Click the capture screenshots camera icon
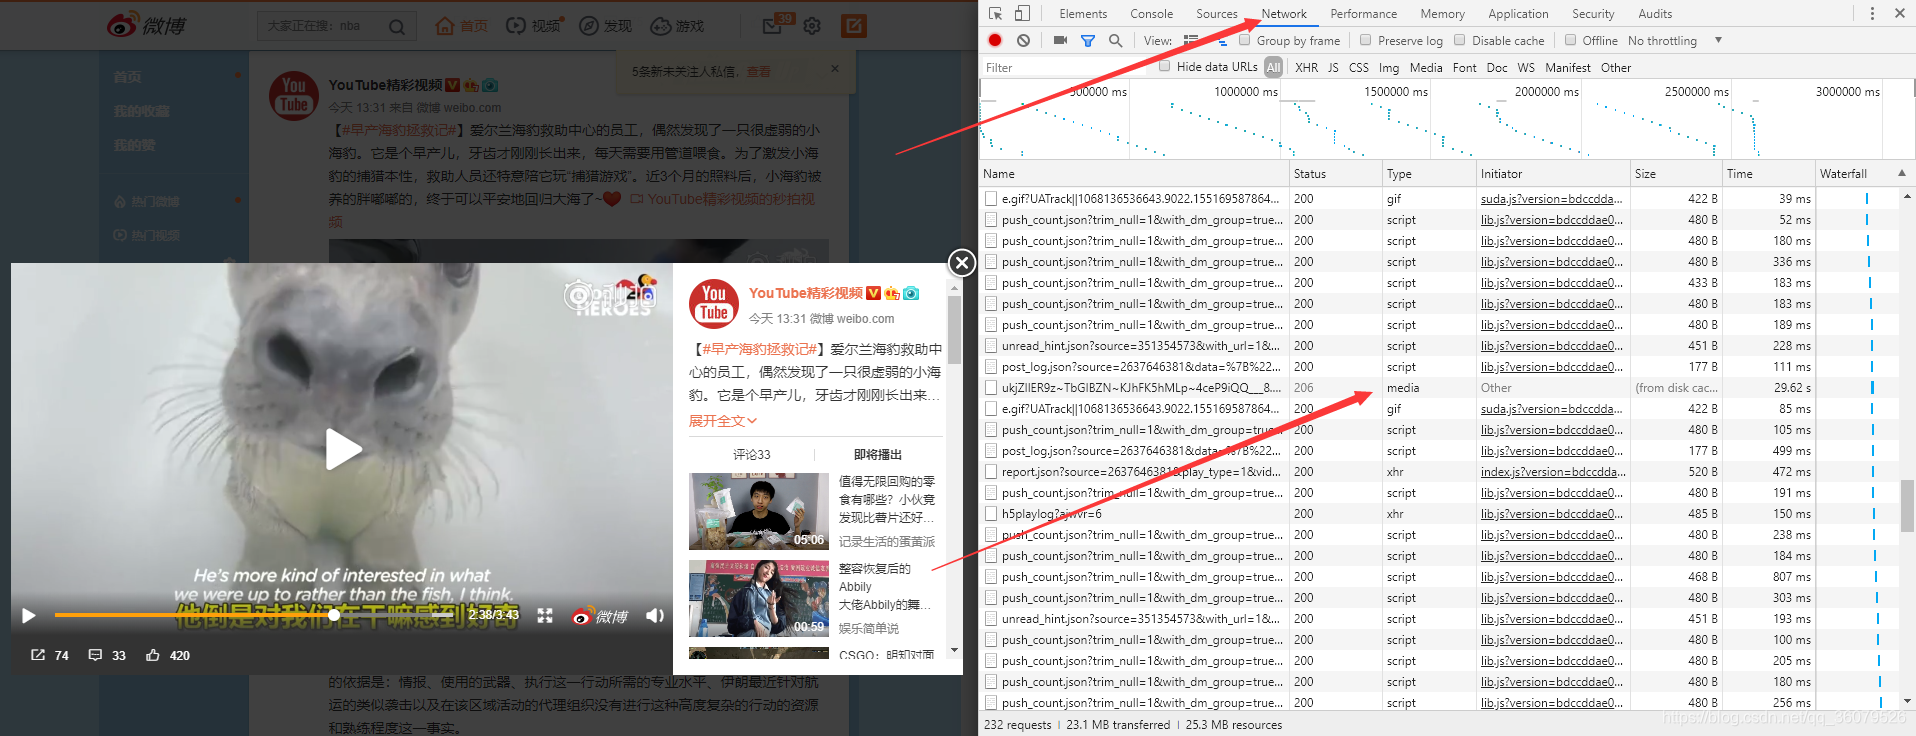The width and height of the screenshot is (1916, 736). click(x=1060, y=40)
